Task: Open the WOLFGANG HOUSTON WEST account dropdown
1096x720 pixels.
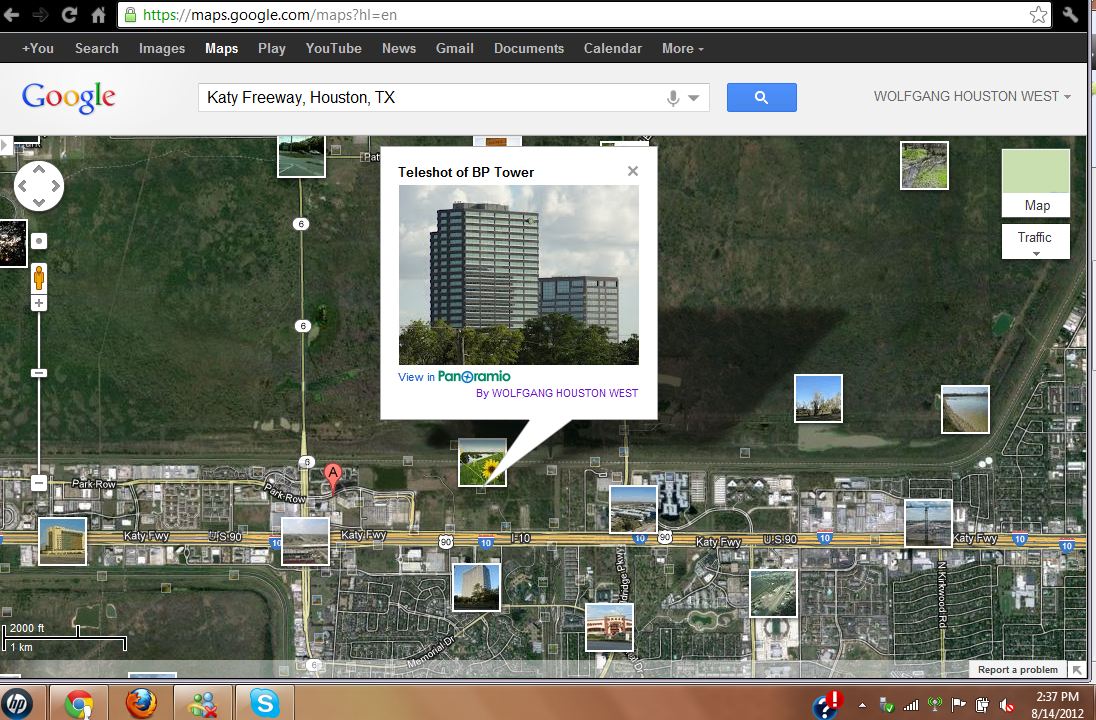Action: tap(972, 96)
